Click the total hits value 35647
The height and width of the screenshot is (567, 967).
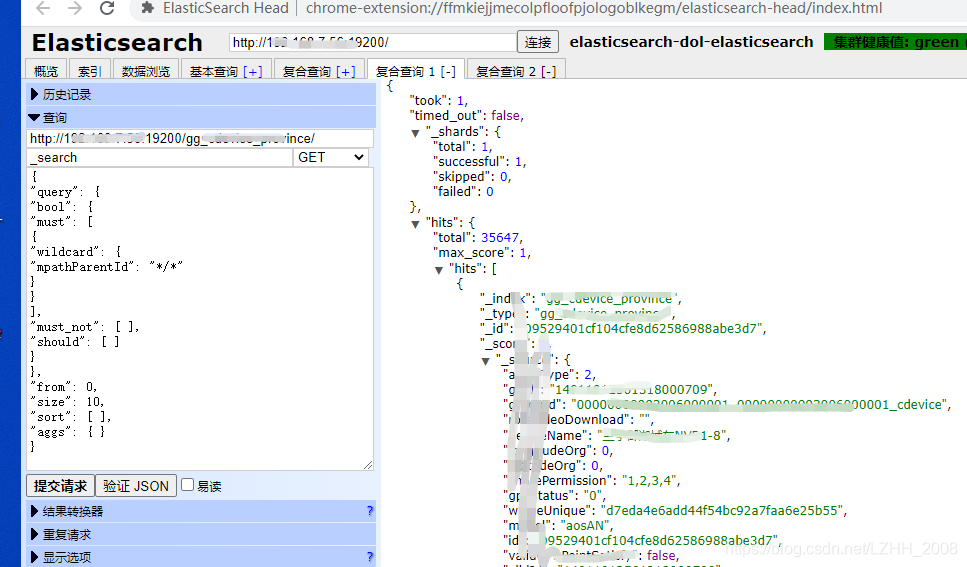500,238
